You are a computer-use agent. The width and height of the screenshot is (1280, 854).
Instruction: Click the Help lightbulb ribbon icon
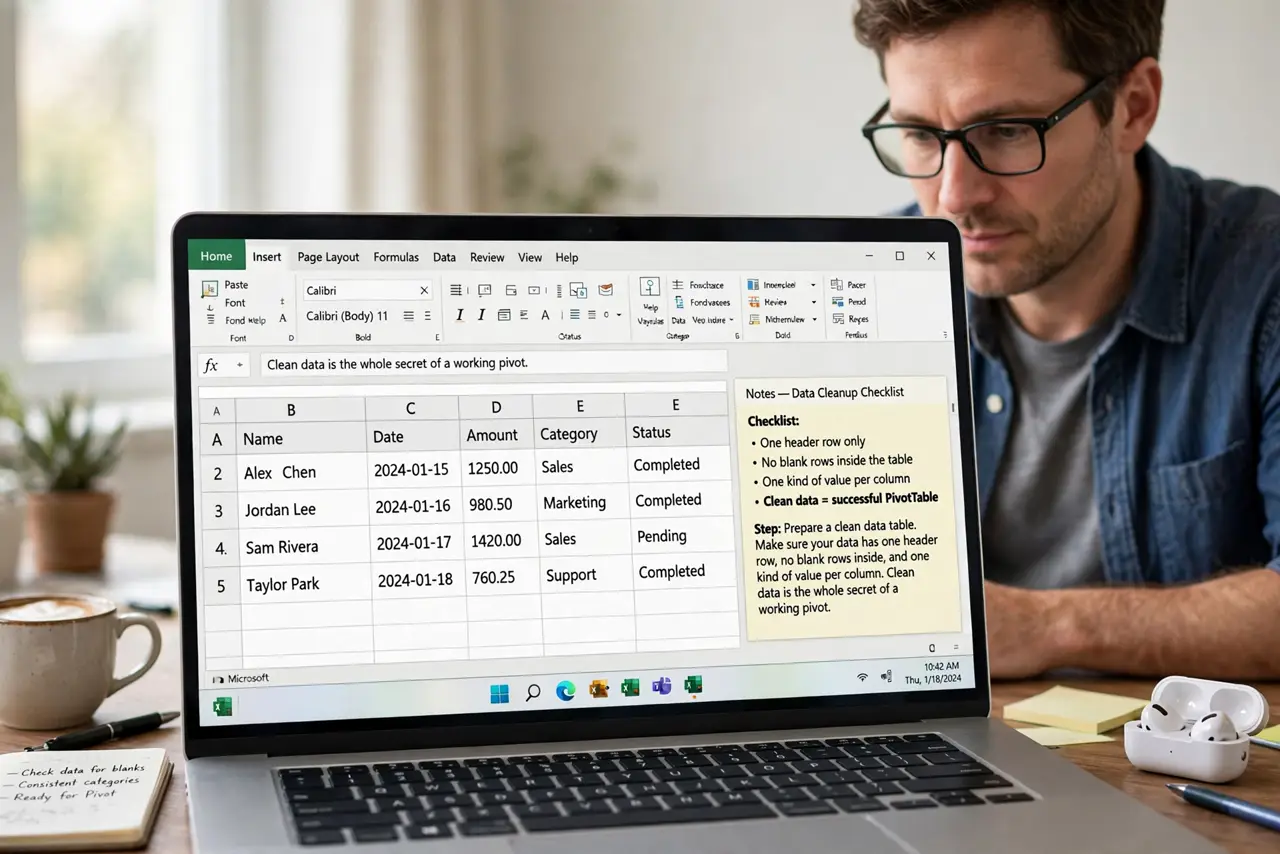649,287
